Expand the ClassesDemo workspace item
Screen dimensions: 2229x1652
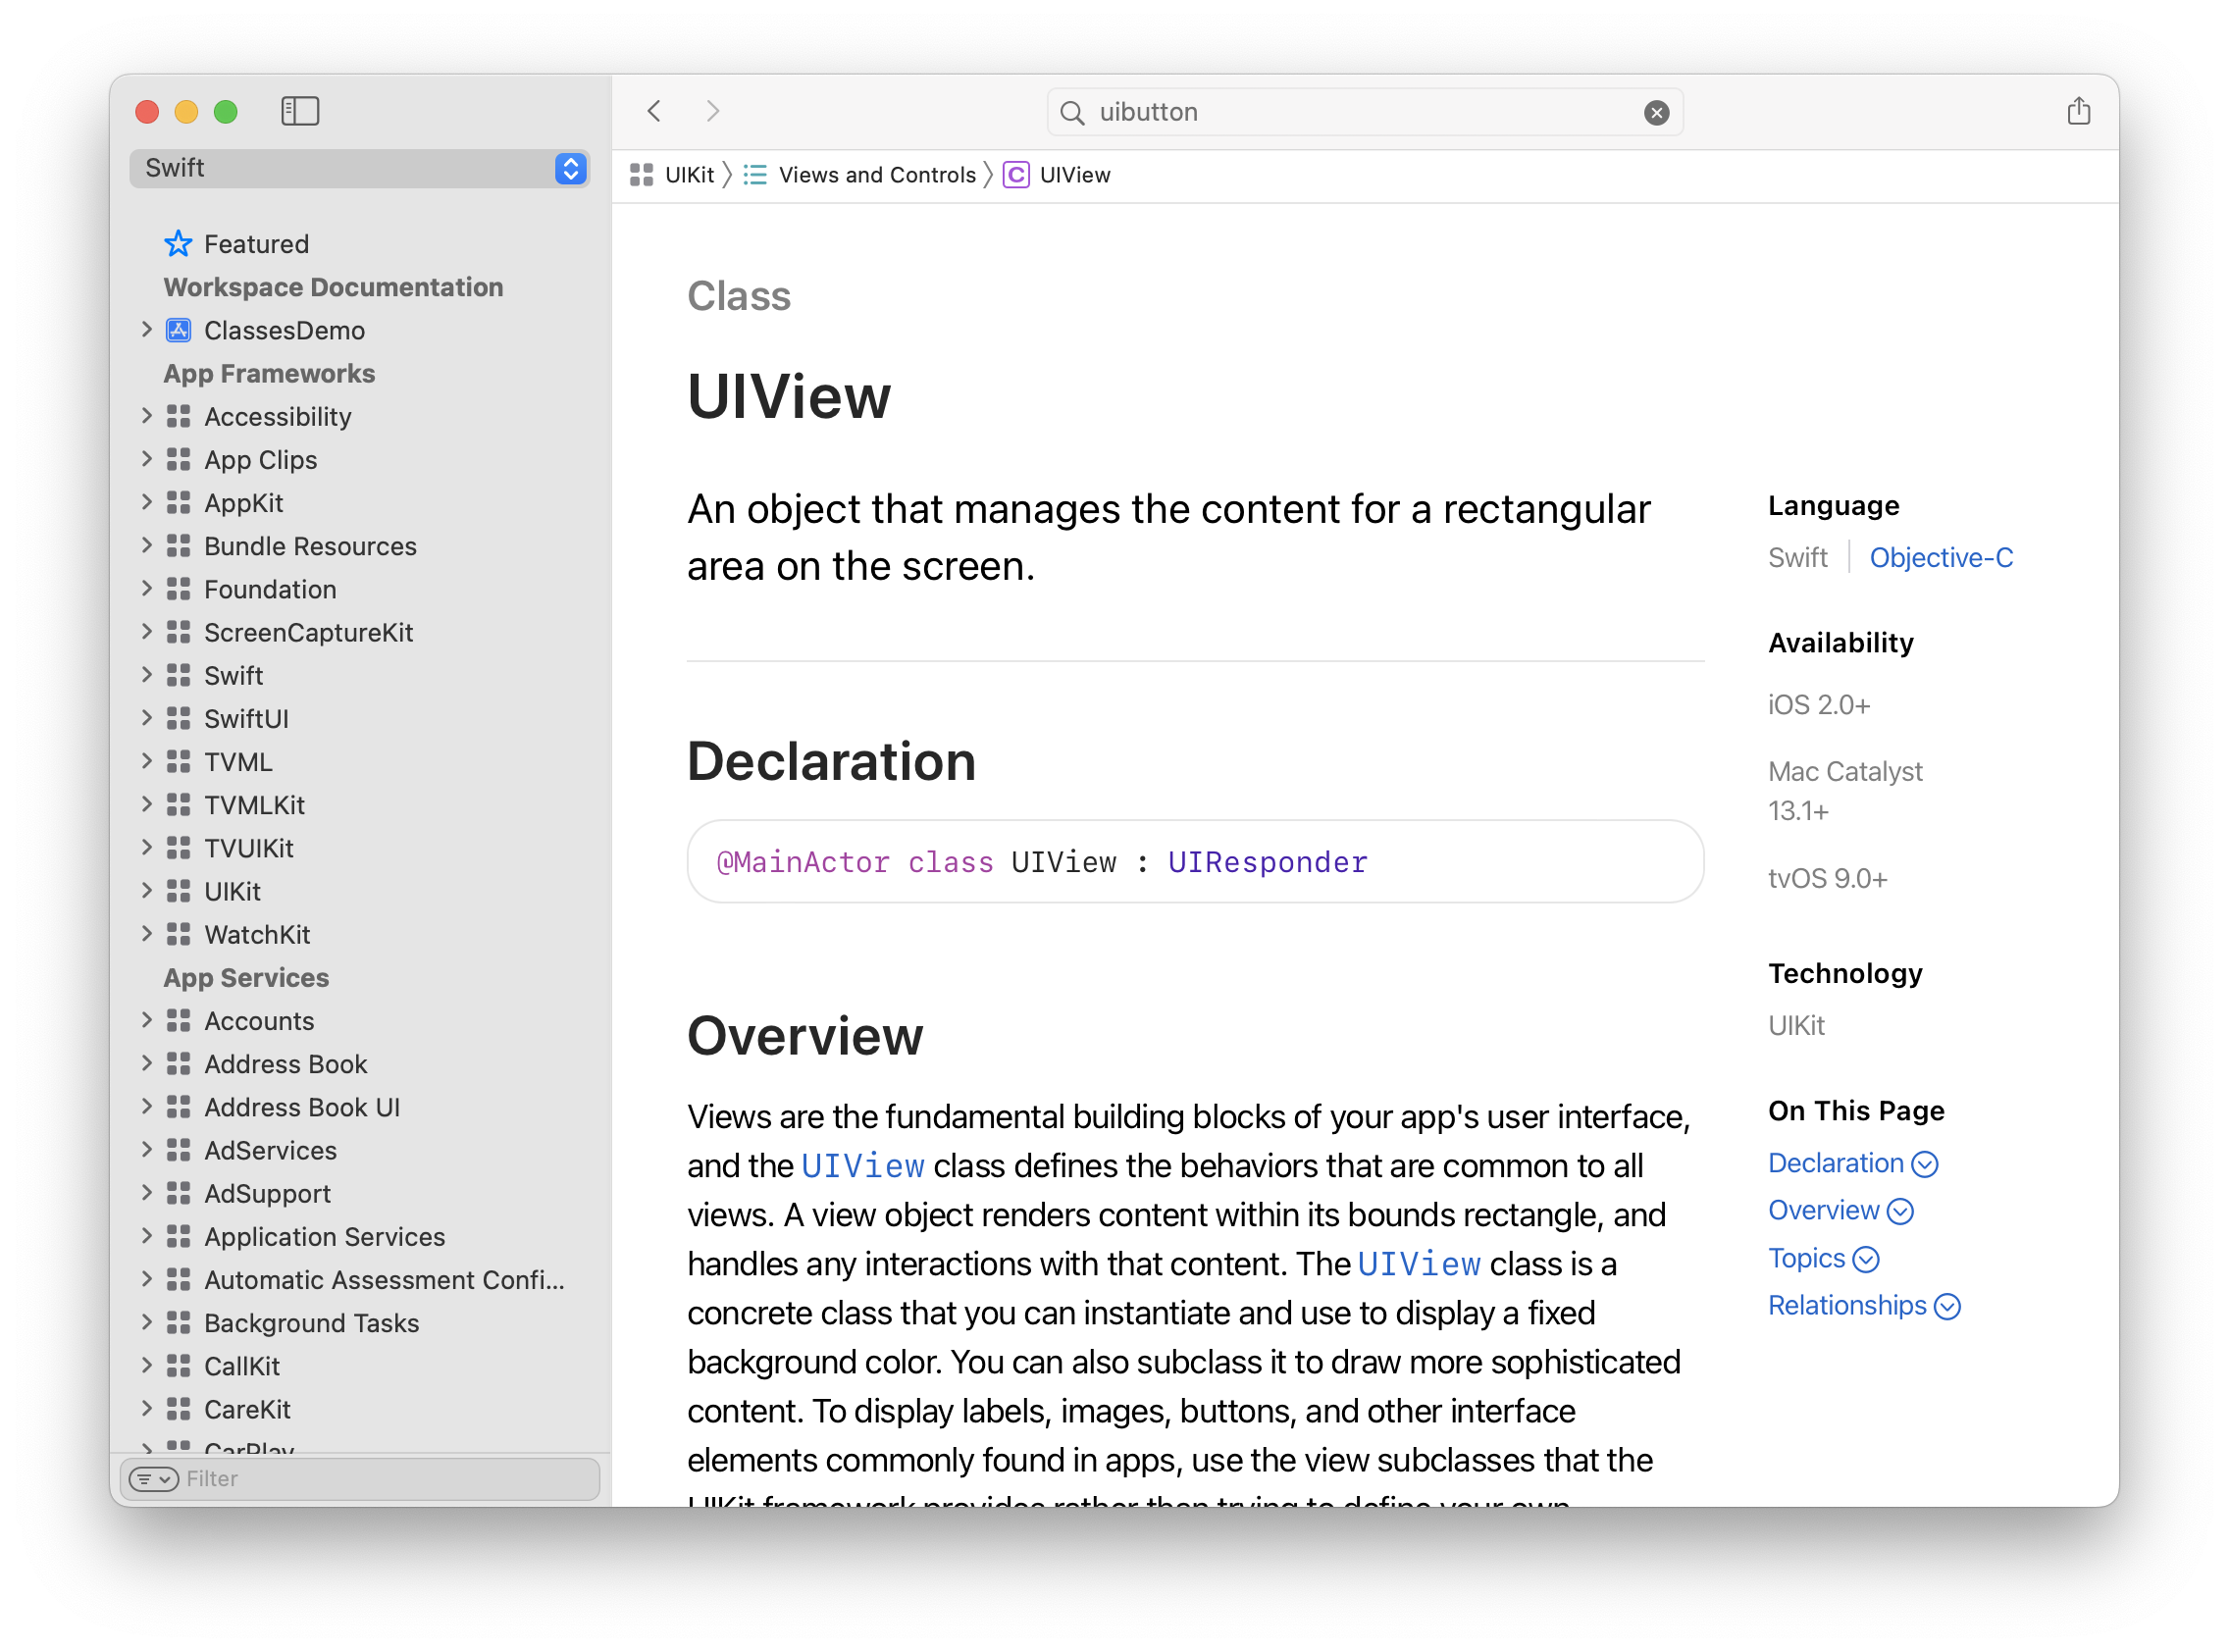pos(147,330)
